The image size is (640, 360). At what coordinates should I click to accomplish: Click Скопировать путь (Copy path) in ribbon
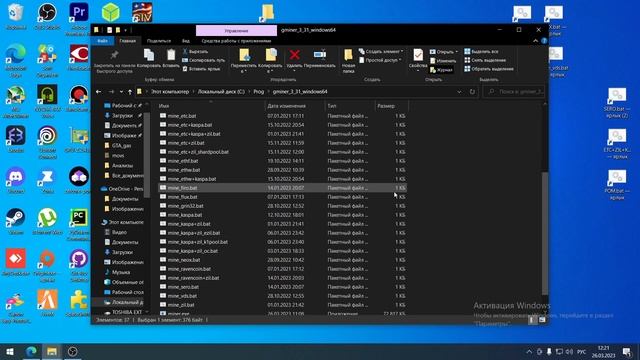click(203, 60)
